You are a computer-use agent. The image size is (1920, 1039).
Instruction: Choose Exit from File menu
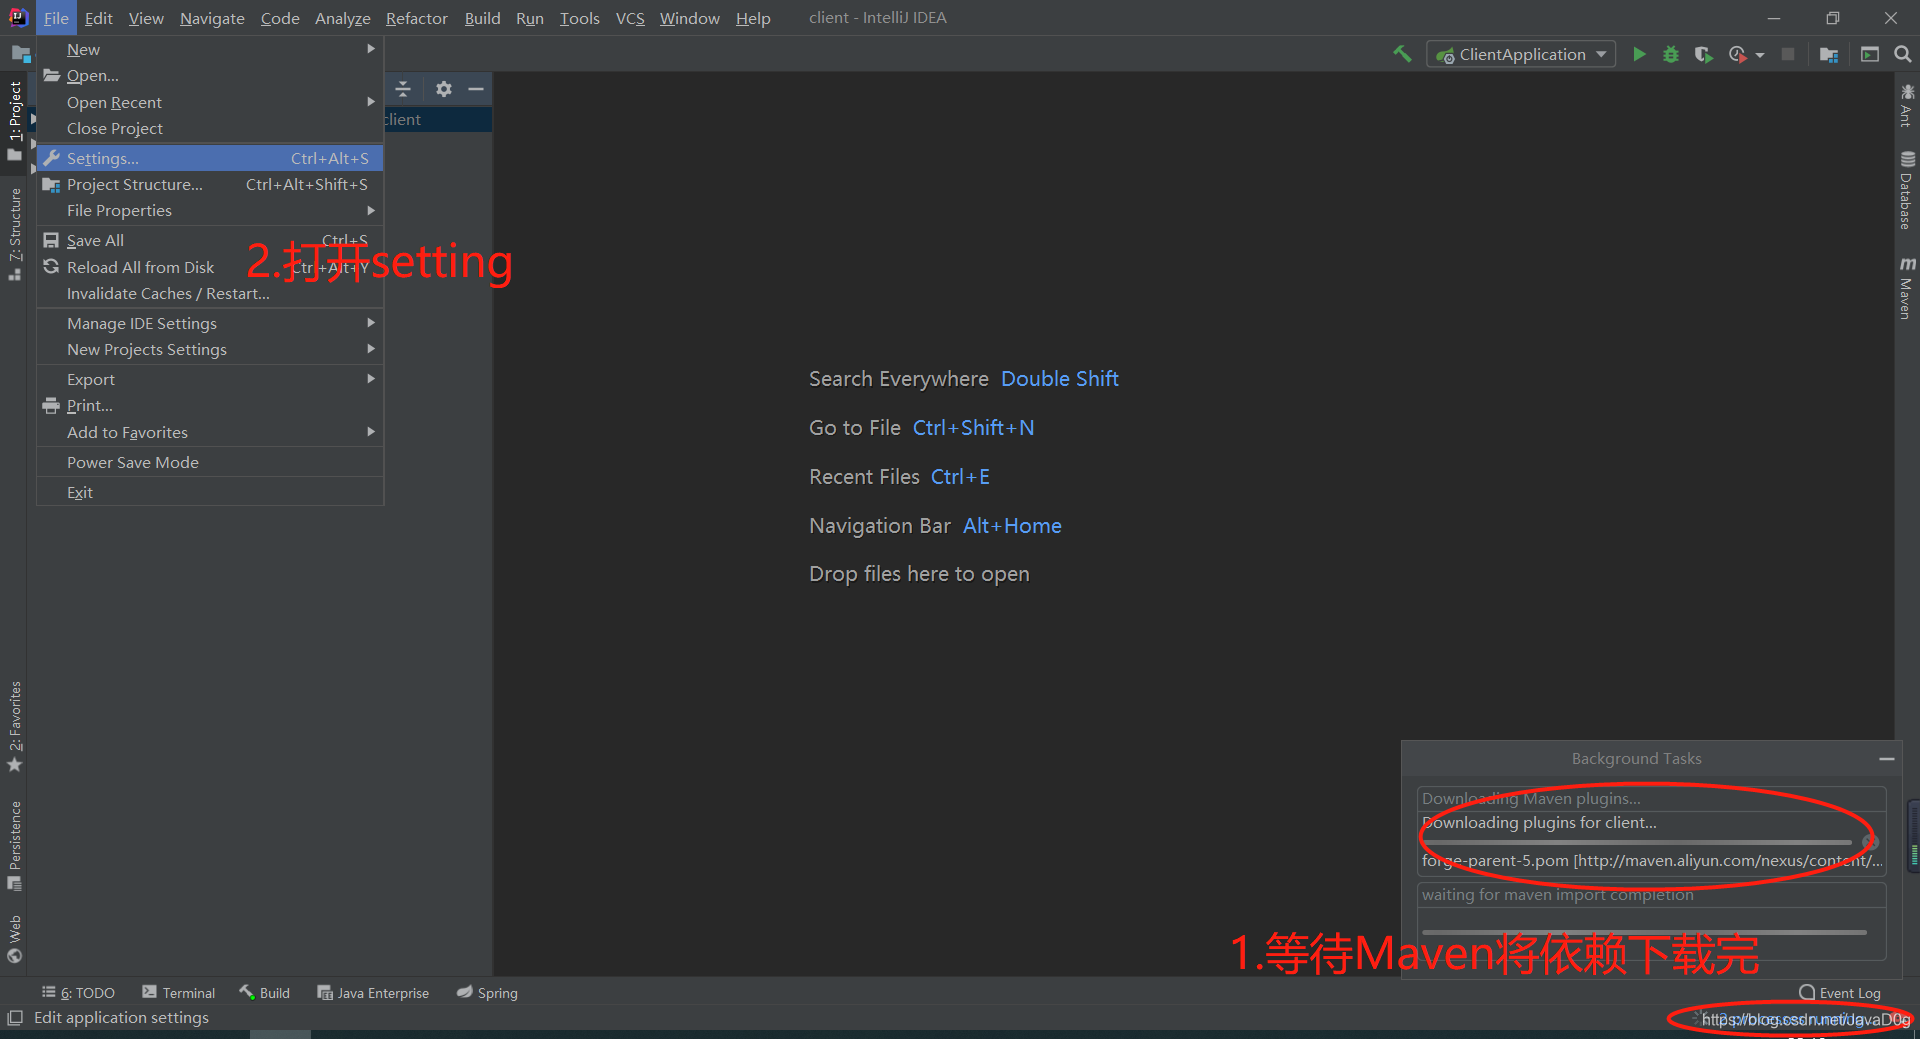click(210, 492)
